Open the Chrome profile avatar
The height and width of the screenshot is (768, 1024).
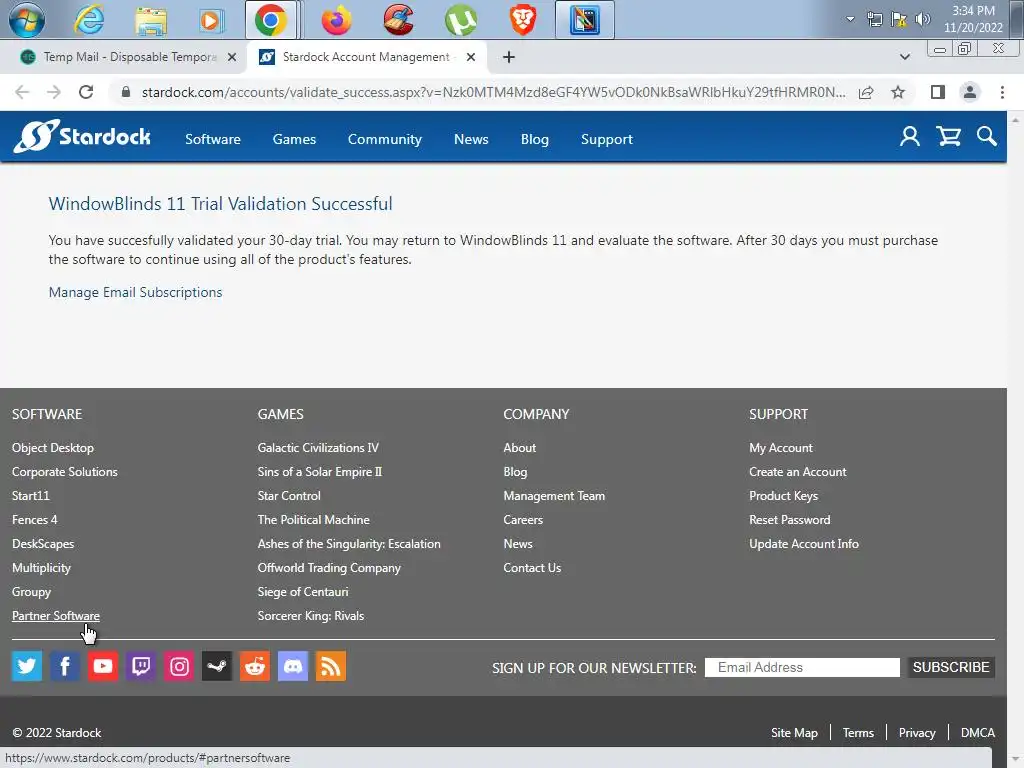pyautogui.click(x=970, y=92)
